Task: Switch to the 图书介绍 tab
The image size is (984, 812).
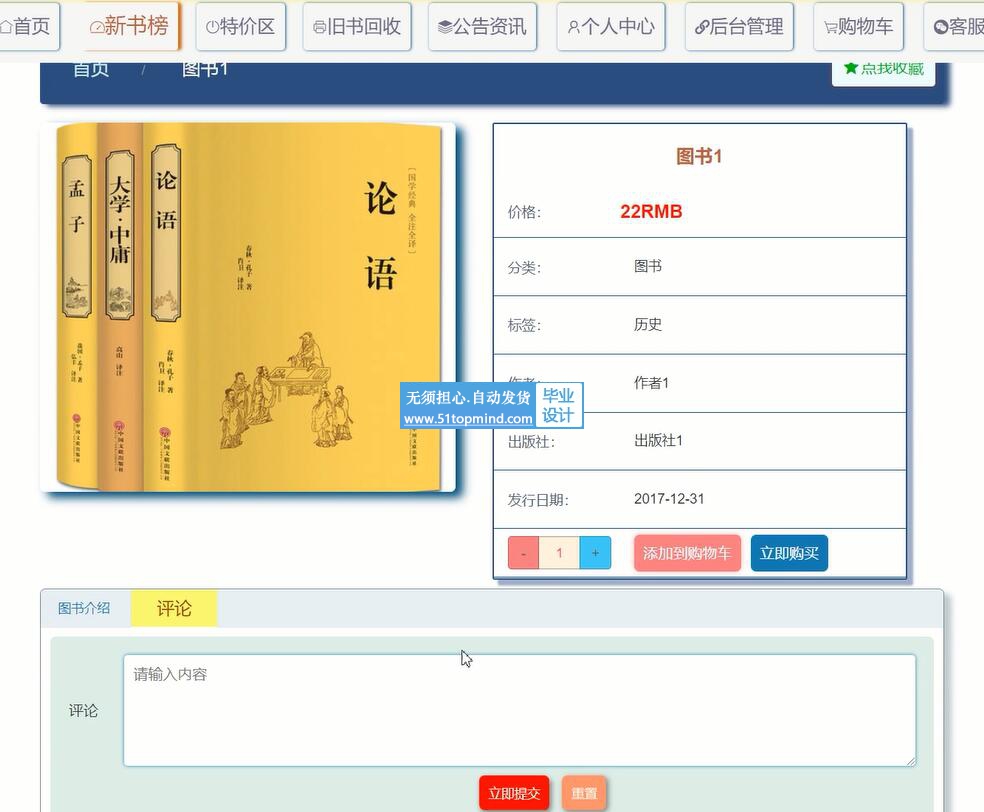Action: click(84, 608)
